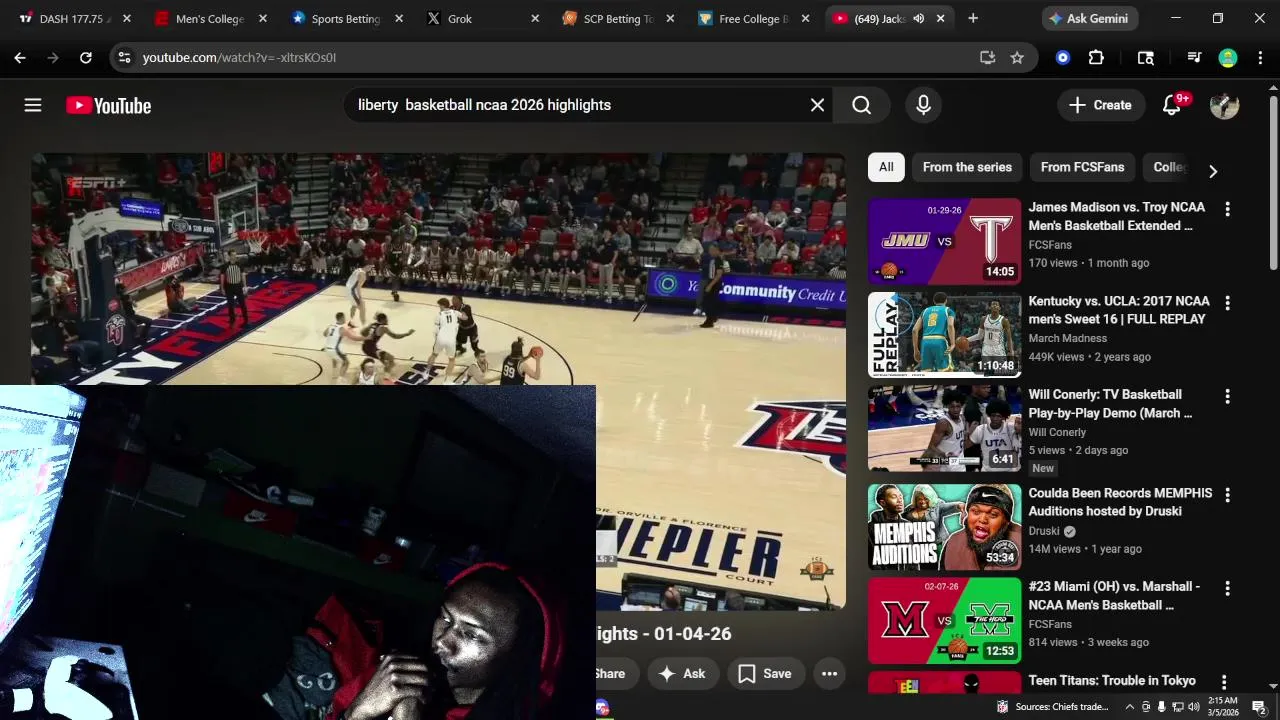The image size is (1280, 720).
Task: Open the tab search side panel icon
Action: [x=1146, y=58]
